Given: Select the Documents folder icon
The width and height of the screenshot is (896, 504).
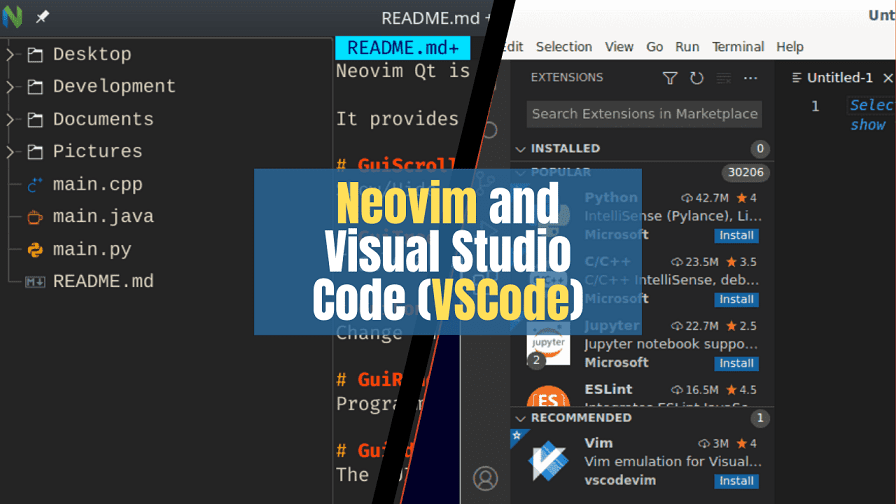Looking at the screenshot, I should pos(35,119).
